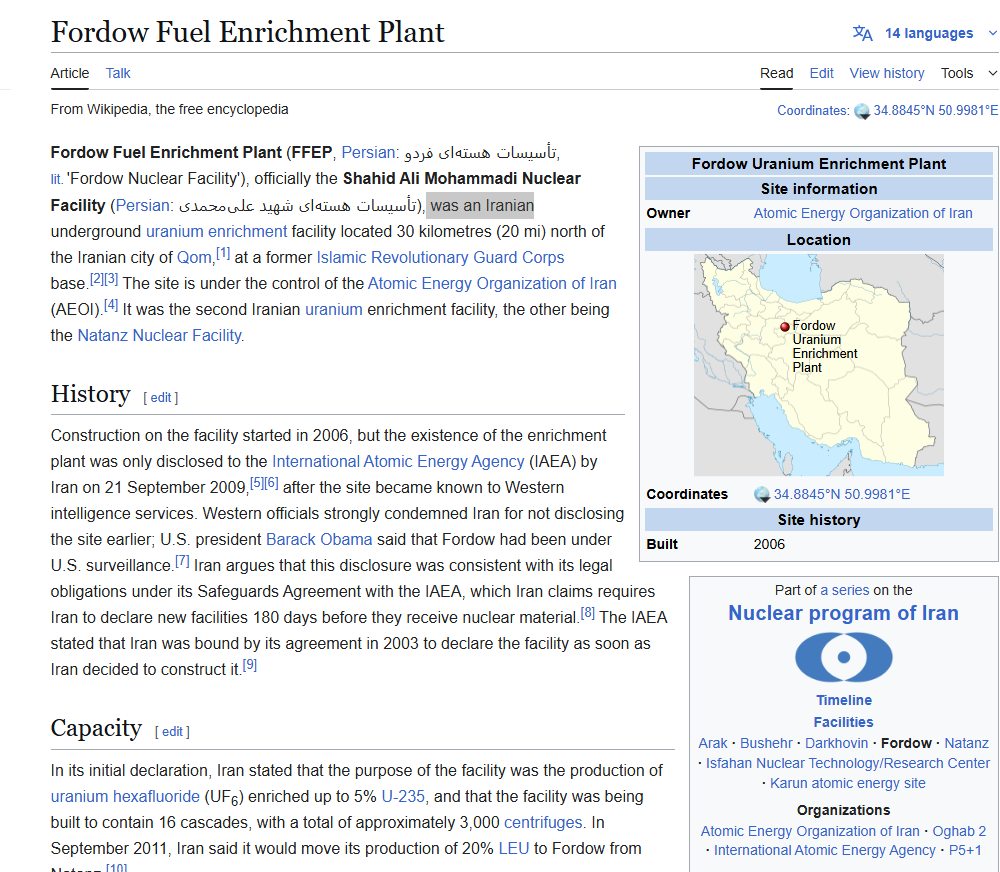Open Nuclear program of Iran link
Image resolution: width=1000 pixels, height=872 pixels.
843,613
